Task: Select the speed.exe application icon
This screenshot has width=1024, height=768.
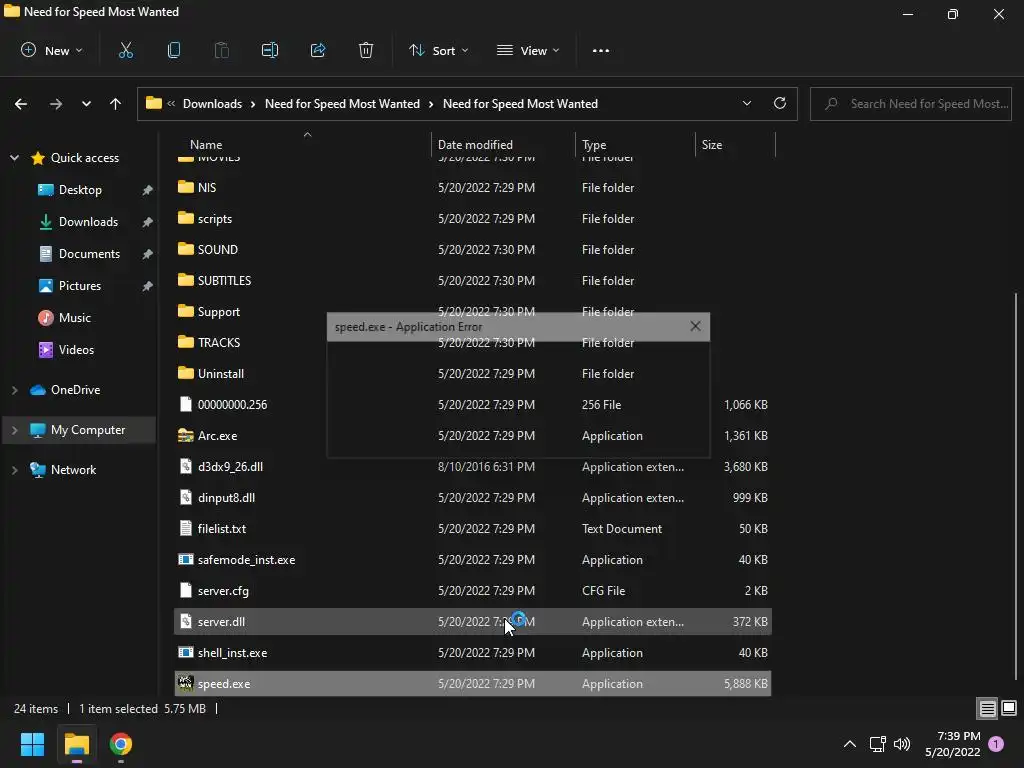Action: pyautogui.click(x=185, y=683)
